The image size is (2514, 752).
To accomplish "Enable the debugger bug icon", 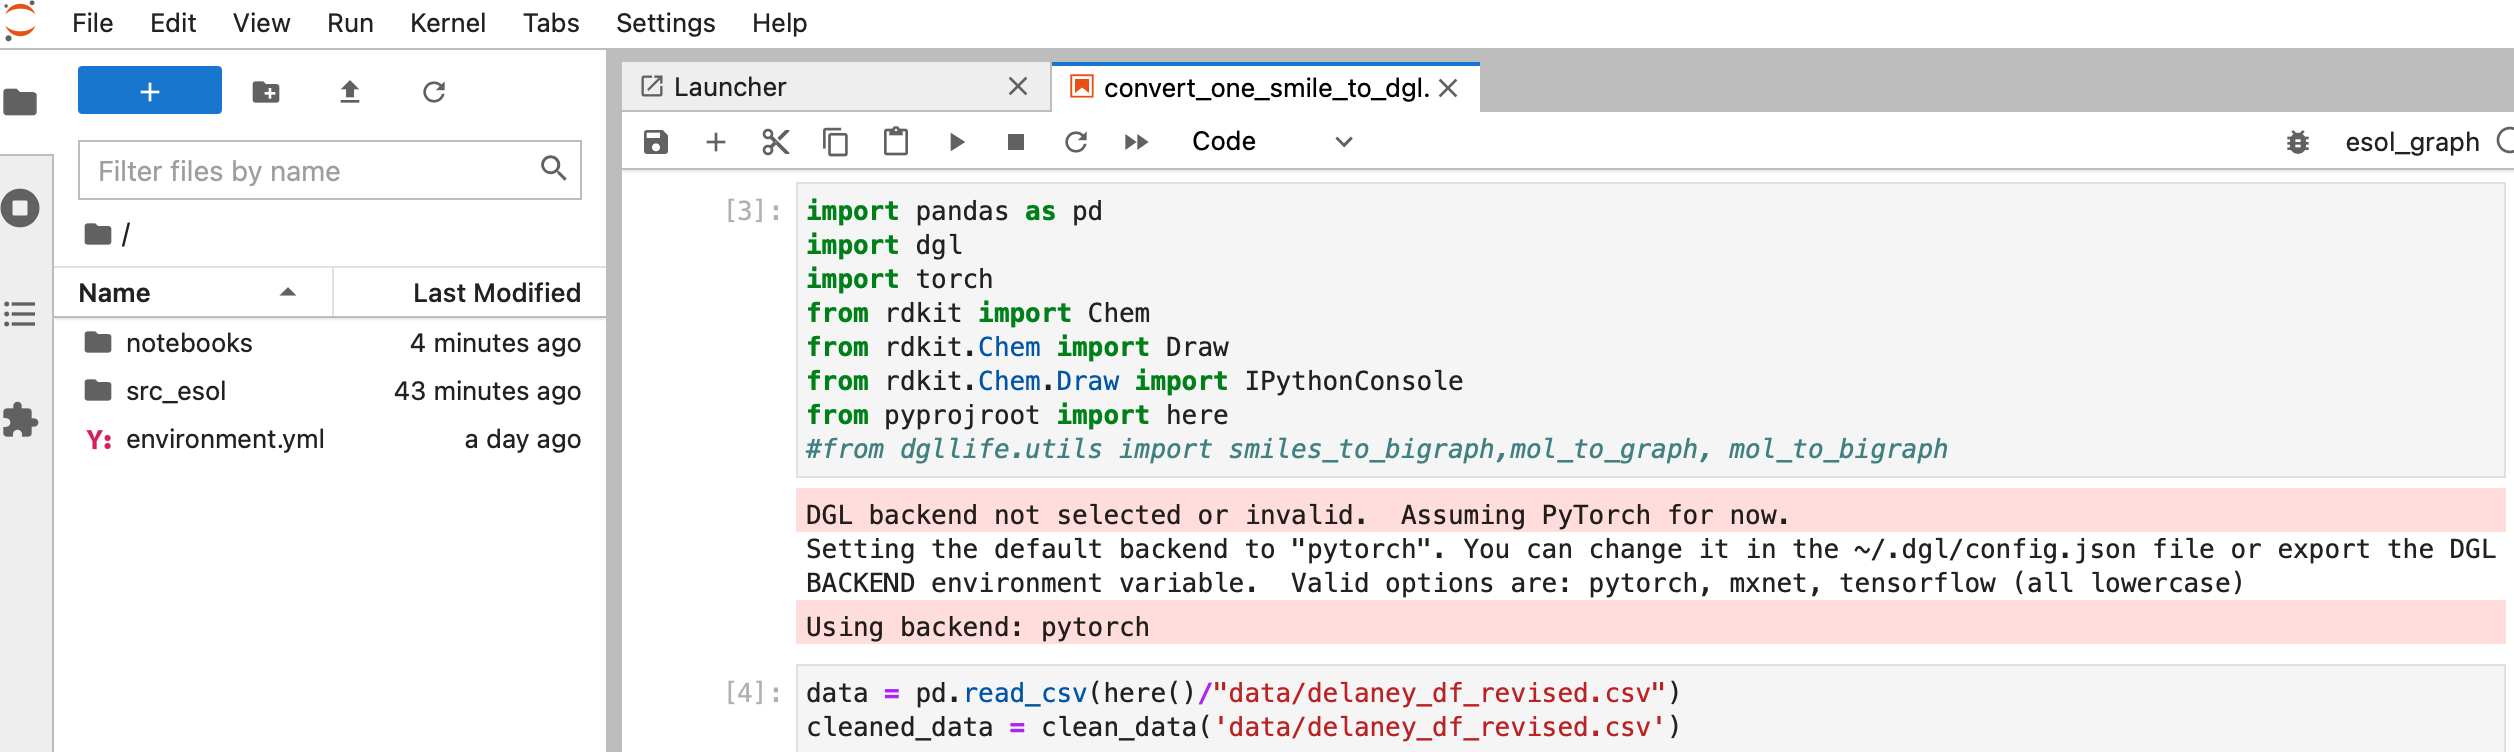I will 2298,142.
